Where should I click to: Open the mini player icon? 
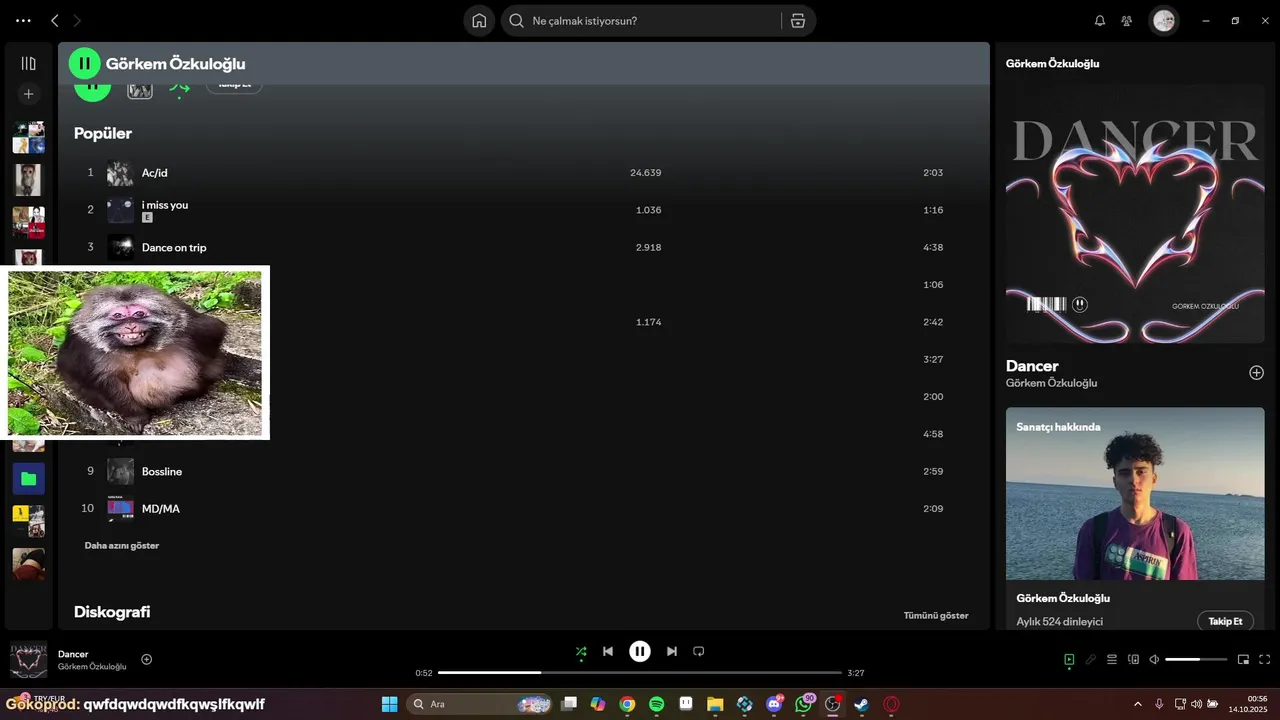pos(1244,660)
